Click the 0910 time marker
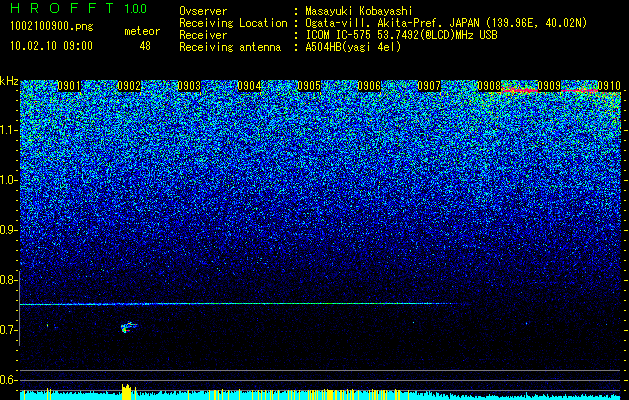This screenshot has height=400, width=629. click(609, 86)
